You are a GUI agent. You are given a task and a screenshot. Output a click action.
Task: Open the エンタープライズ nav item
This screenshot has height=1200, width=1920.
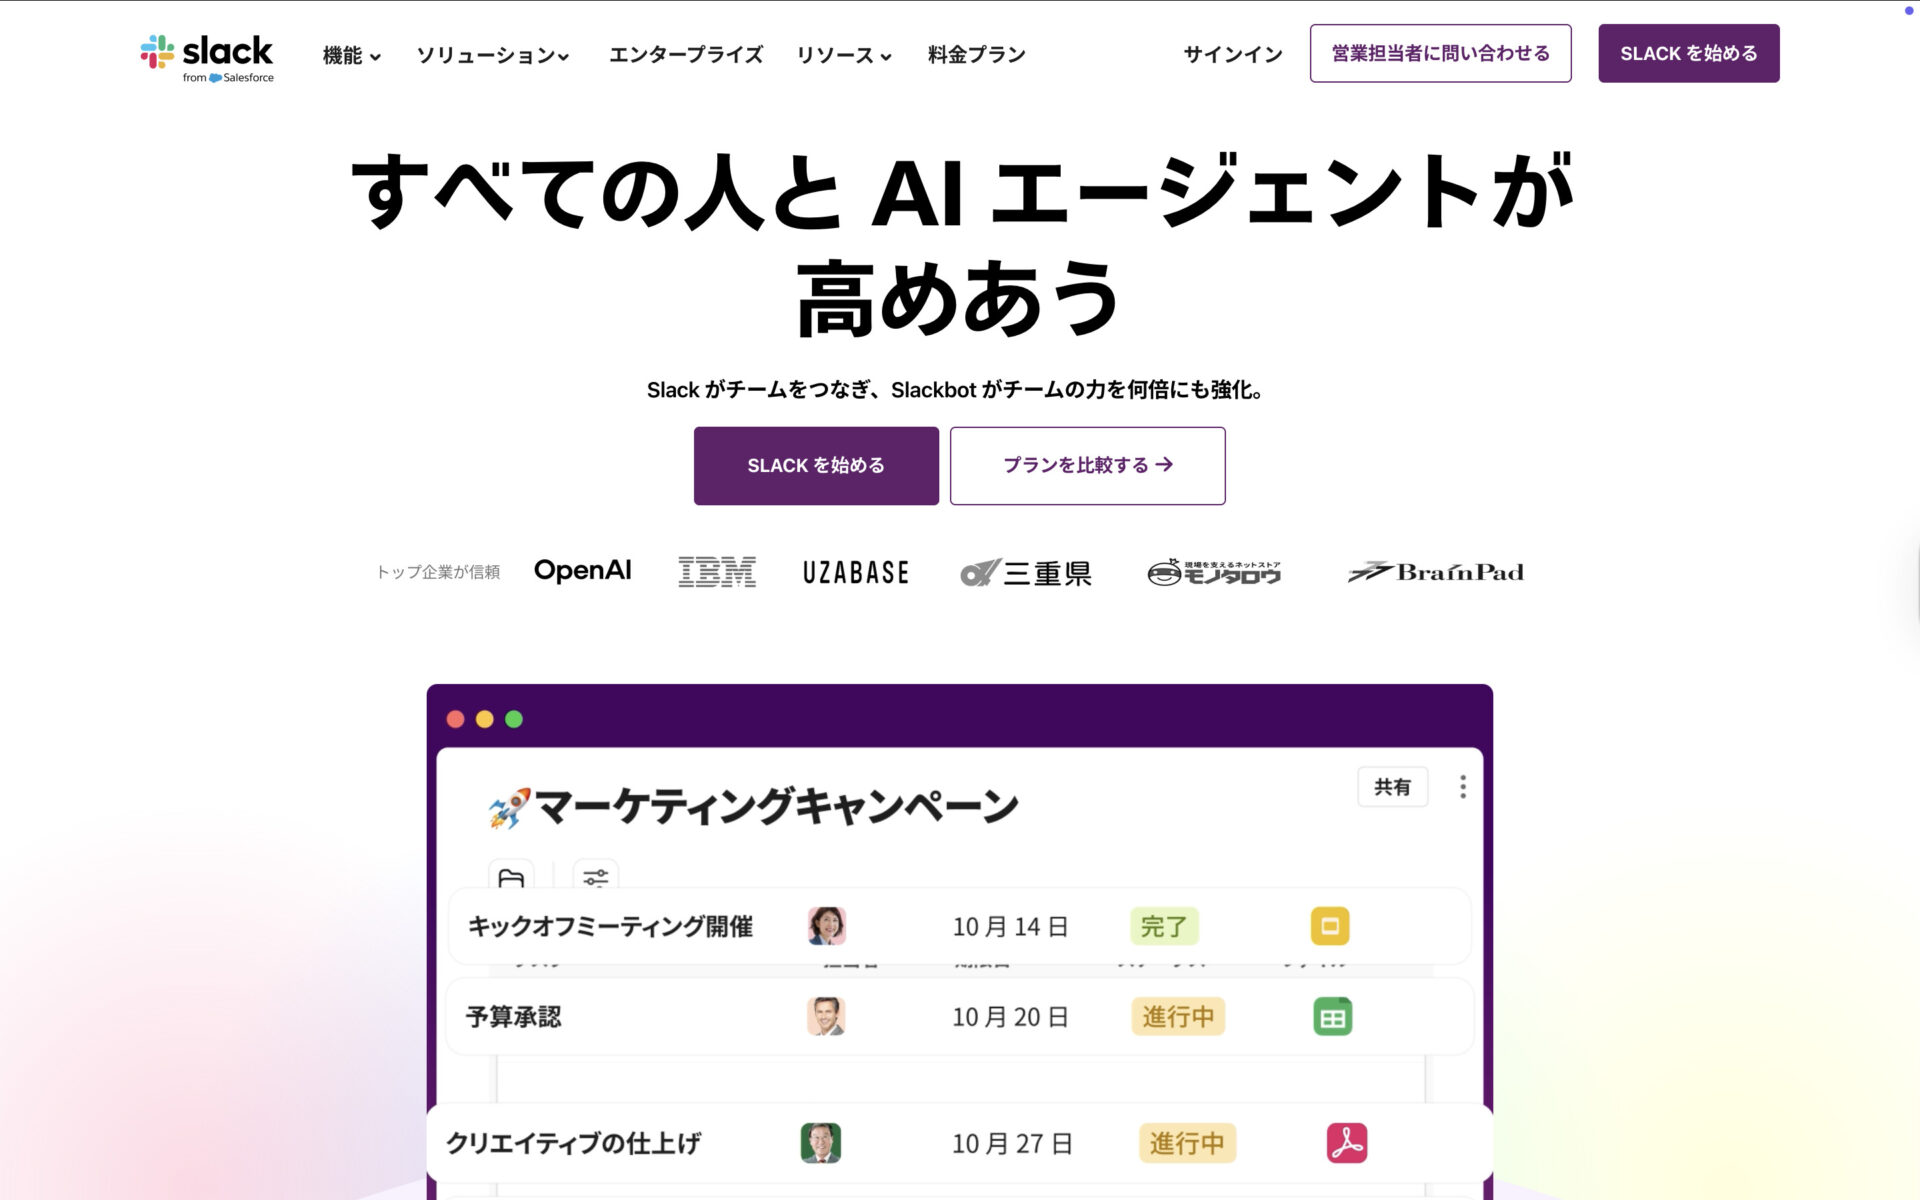tap(686, 55)
